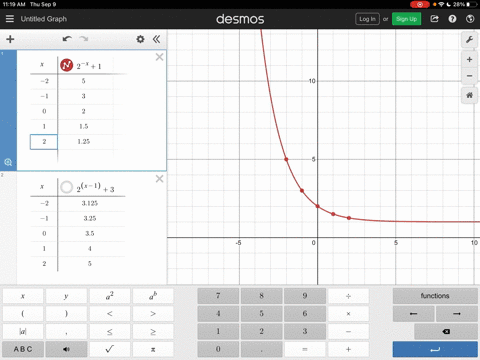Screen dimensions: 480x360
Task: Tap the square root key
Action: click(x=110, y=349)
